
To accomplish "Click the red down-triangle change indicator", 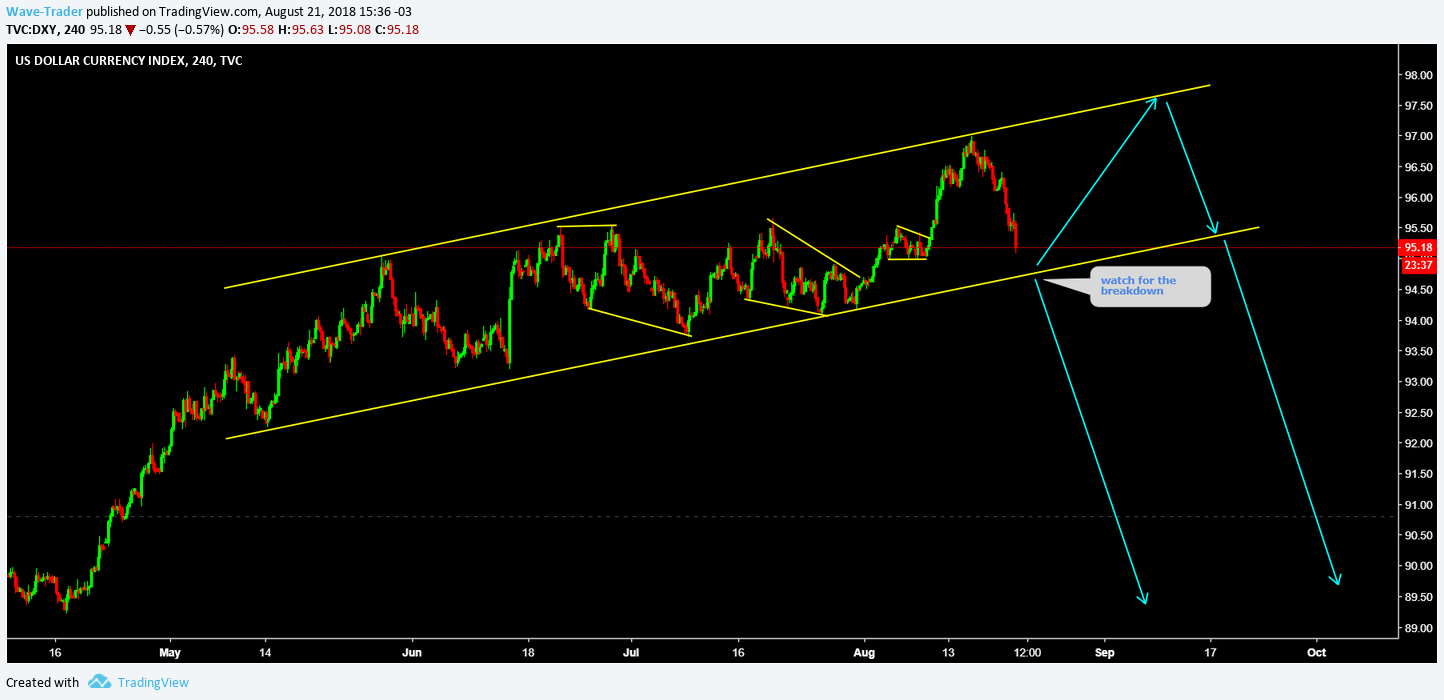I will pyautogui.click(x=130, y=31).
